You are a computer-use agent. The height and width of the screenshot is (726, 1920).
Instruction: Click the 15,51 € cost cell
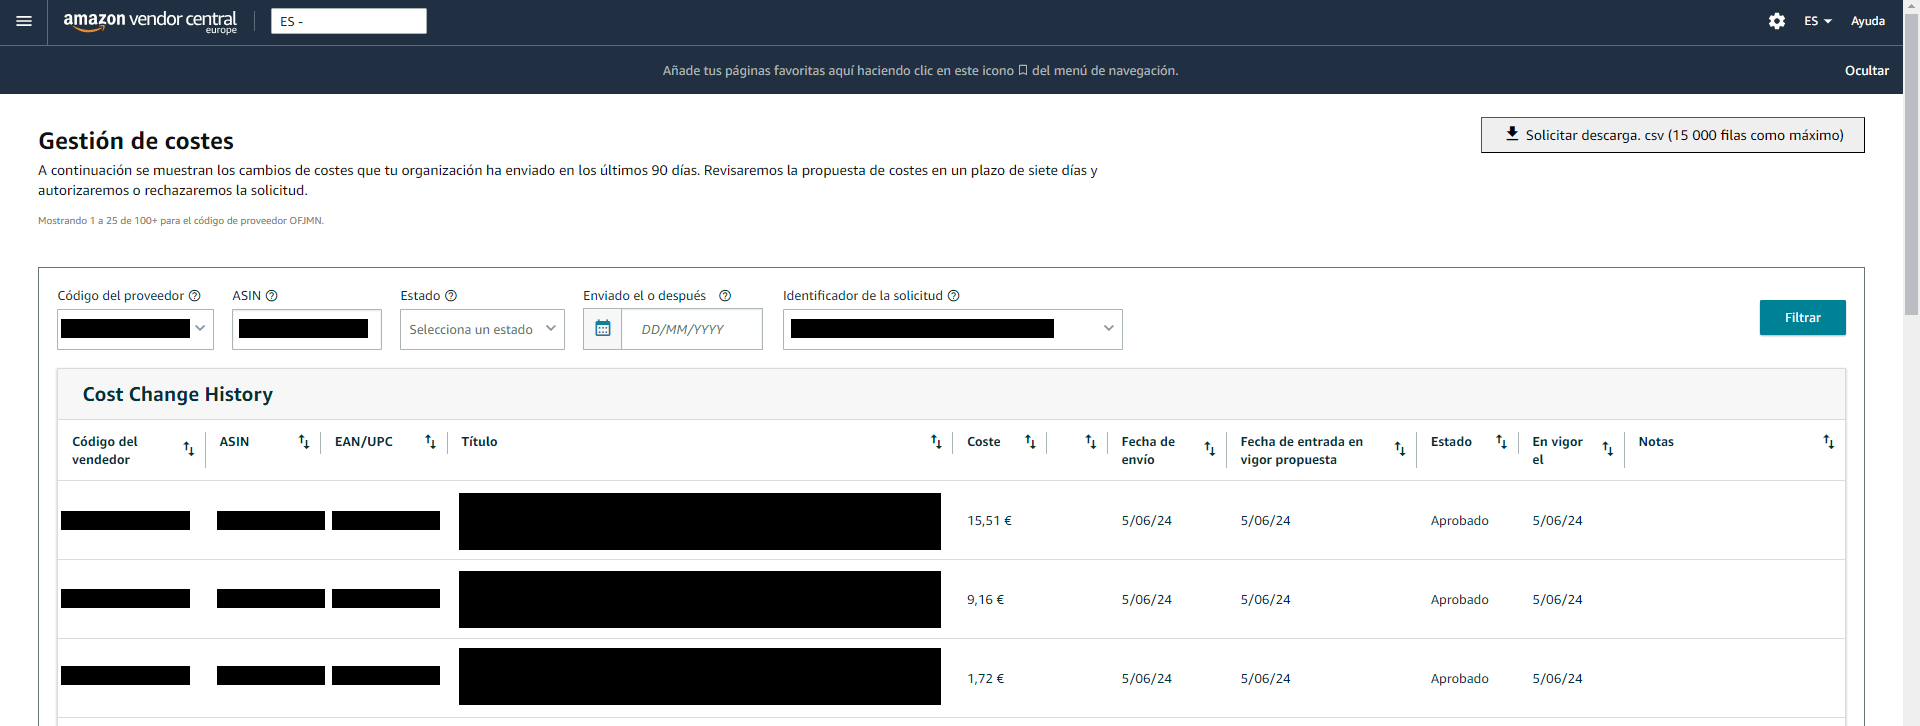[989, 521]
